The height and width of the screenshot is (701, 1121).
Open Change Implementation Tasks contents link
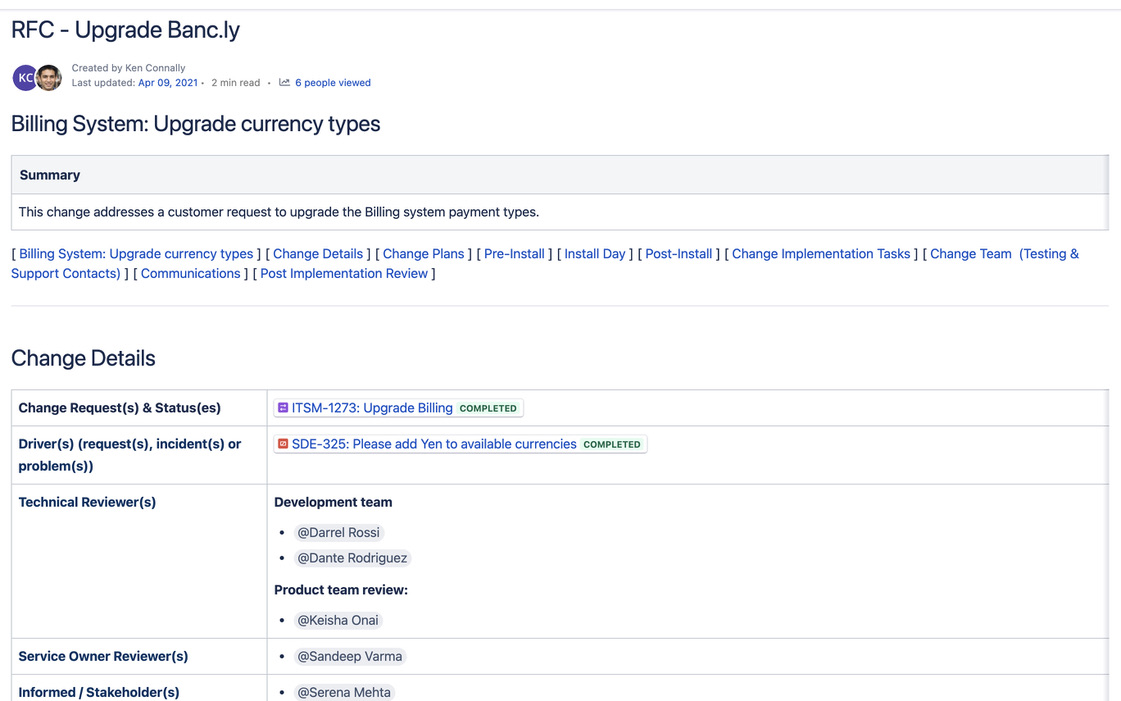(820, 254)
